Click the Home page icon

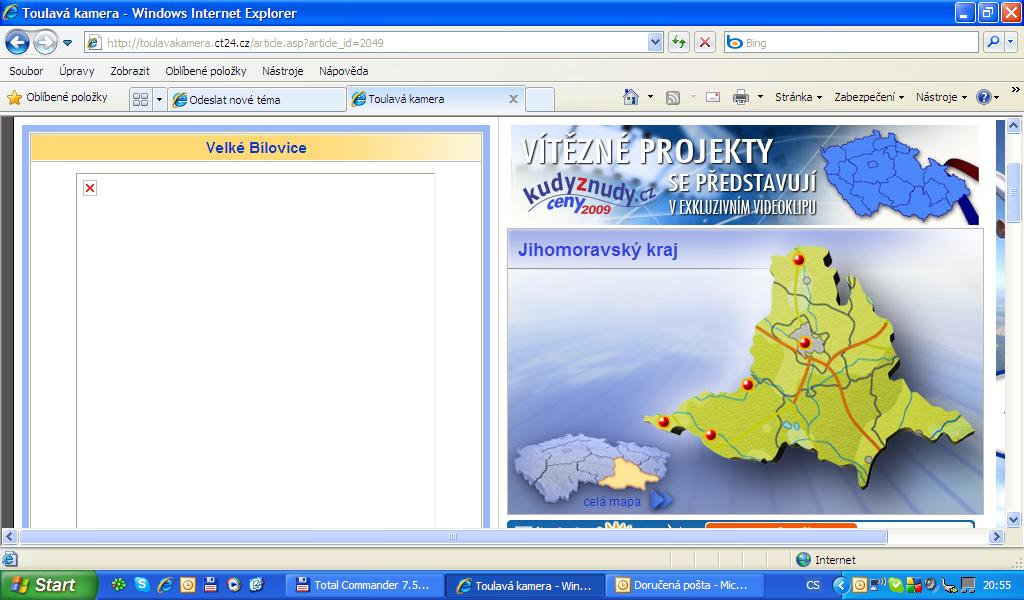click(x=631, y=97)
